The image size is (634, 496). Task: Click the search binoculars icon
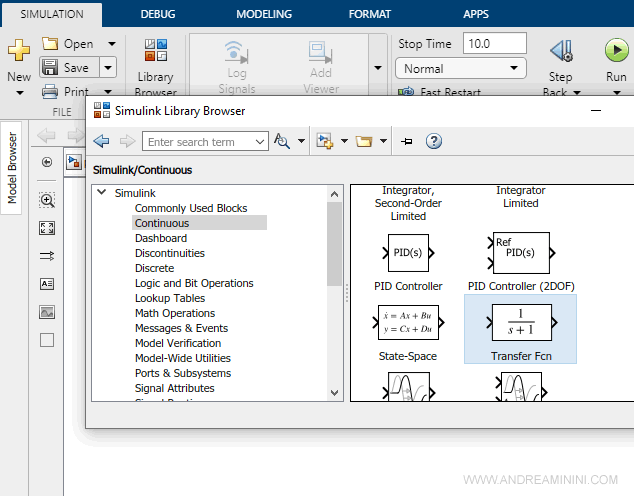(282, 141)
